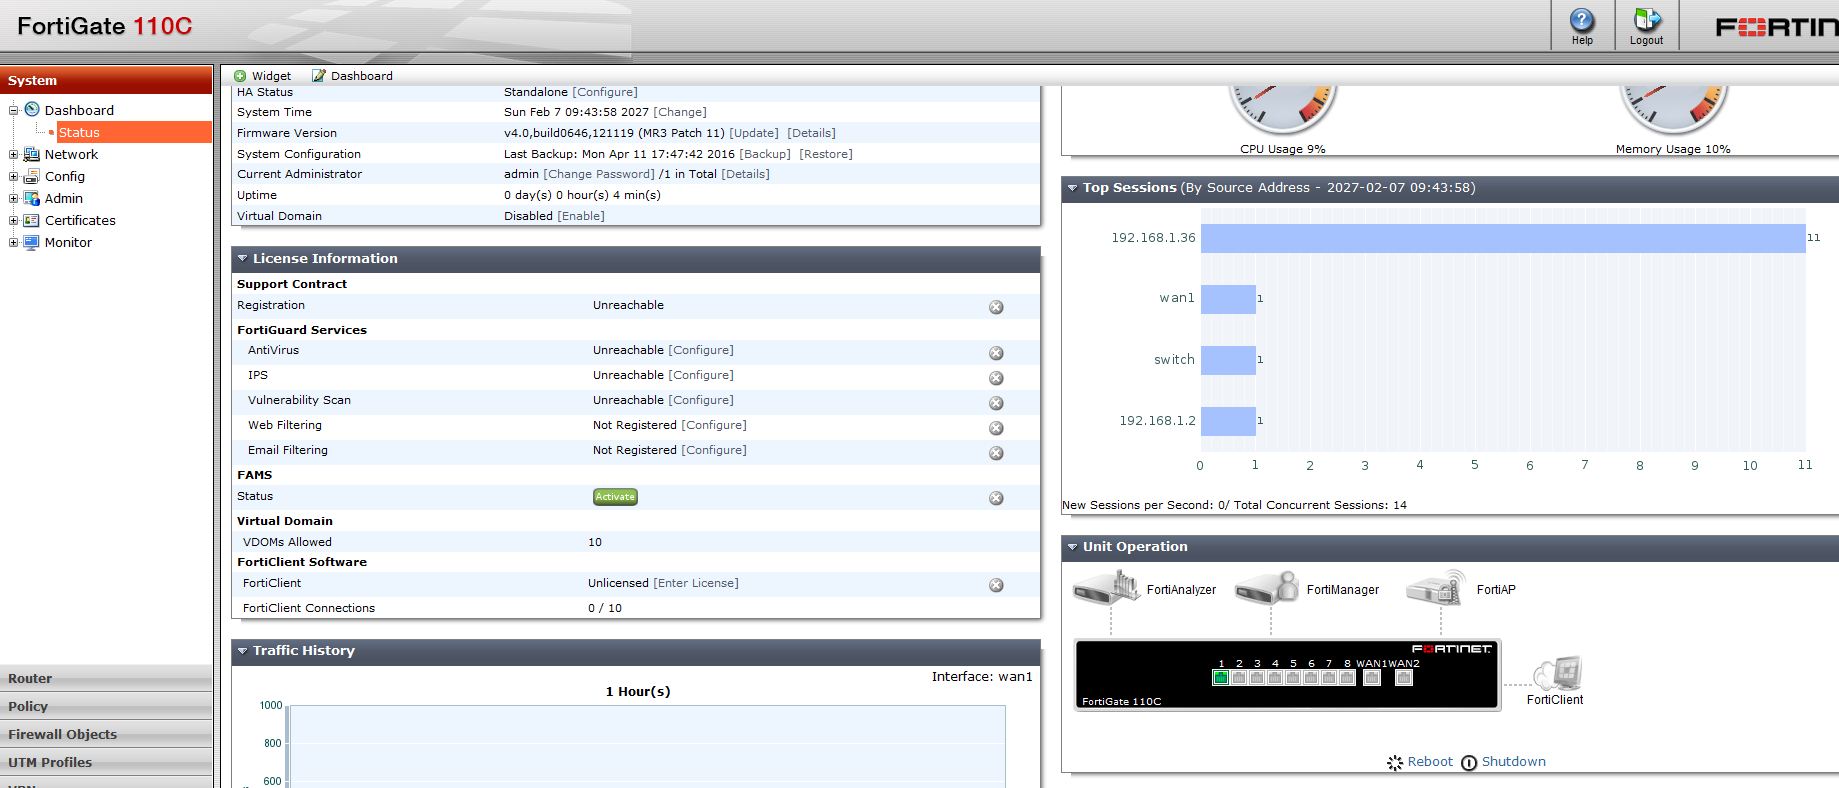Click Details next to Current Administrator
Image resolution: width=1839 pixels, height=788 pixels.
[x=746, y=174]
